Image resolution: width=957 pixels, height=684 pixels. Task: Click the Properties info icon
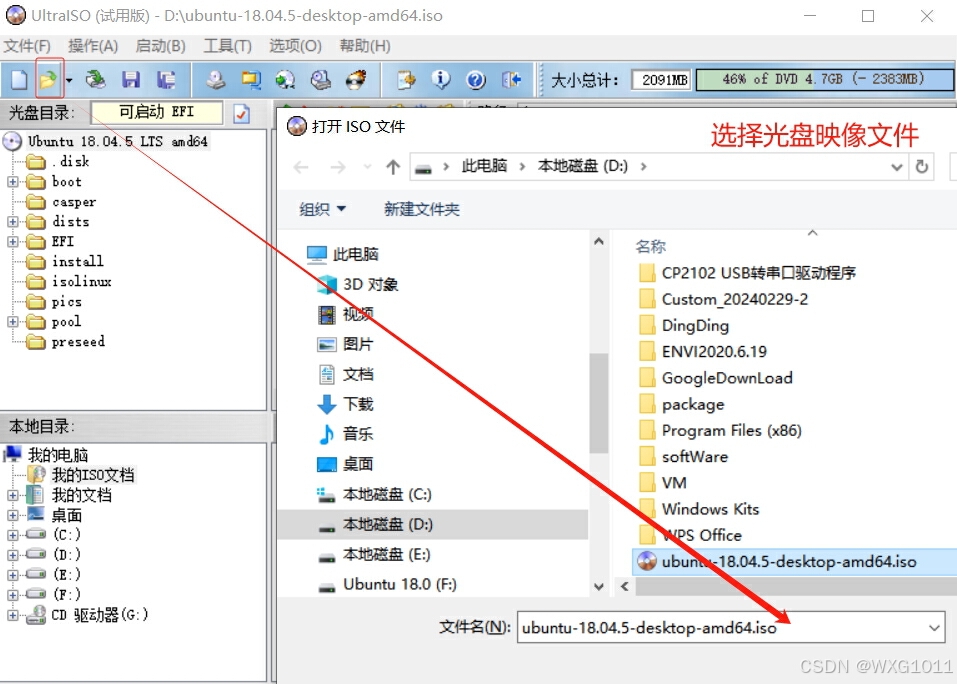pyautogui.click(x=441, y=79)
